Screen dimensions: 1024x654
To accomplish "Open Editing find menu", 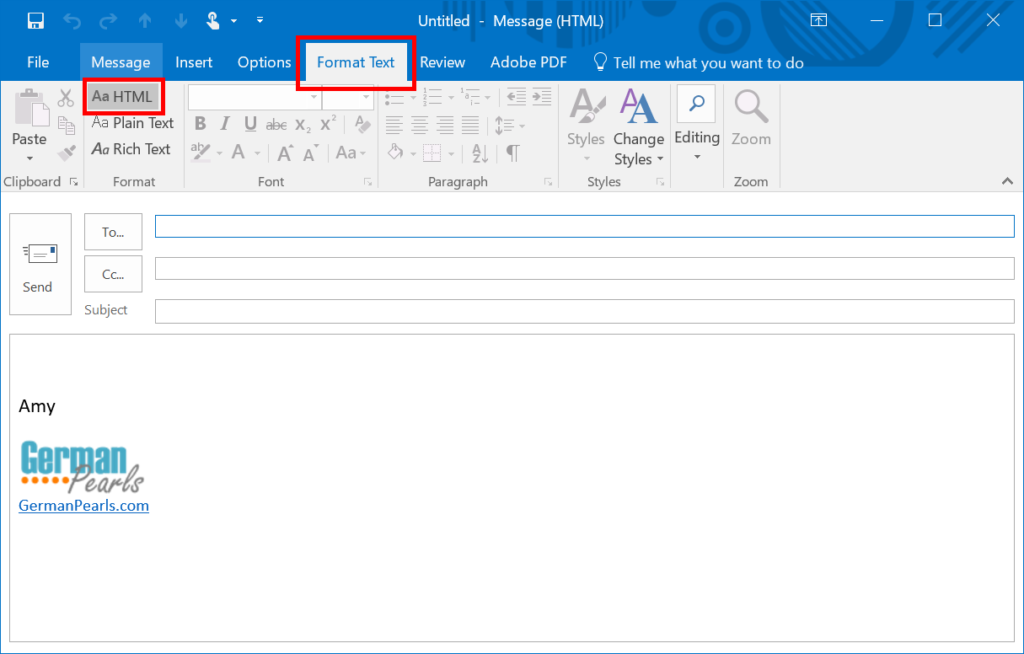I will point(697,123).
